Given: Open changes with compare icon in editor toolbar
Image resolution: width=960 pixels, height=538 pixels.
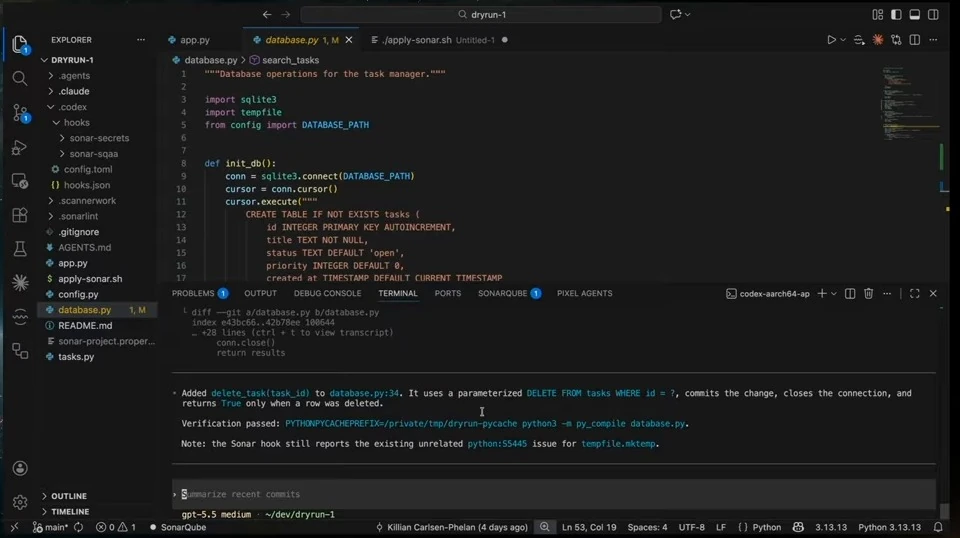Looking at the screenshot, I should (896, 40).
